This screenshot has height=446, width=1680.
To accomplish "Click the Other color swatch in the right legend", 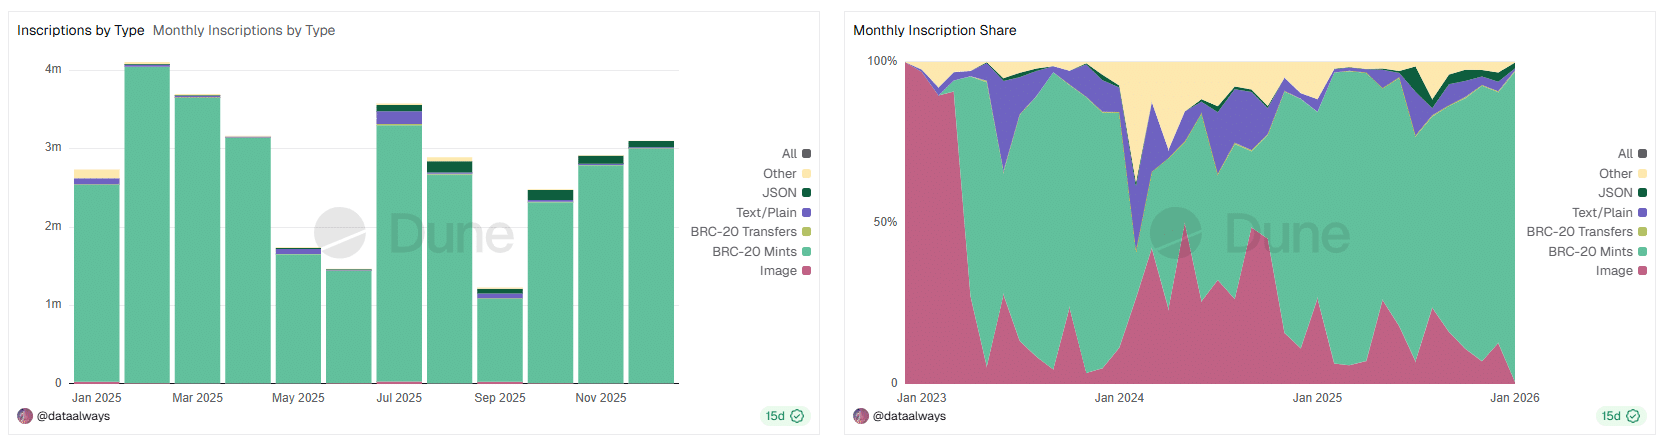I will click(1642, 174).
